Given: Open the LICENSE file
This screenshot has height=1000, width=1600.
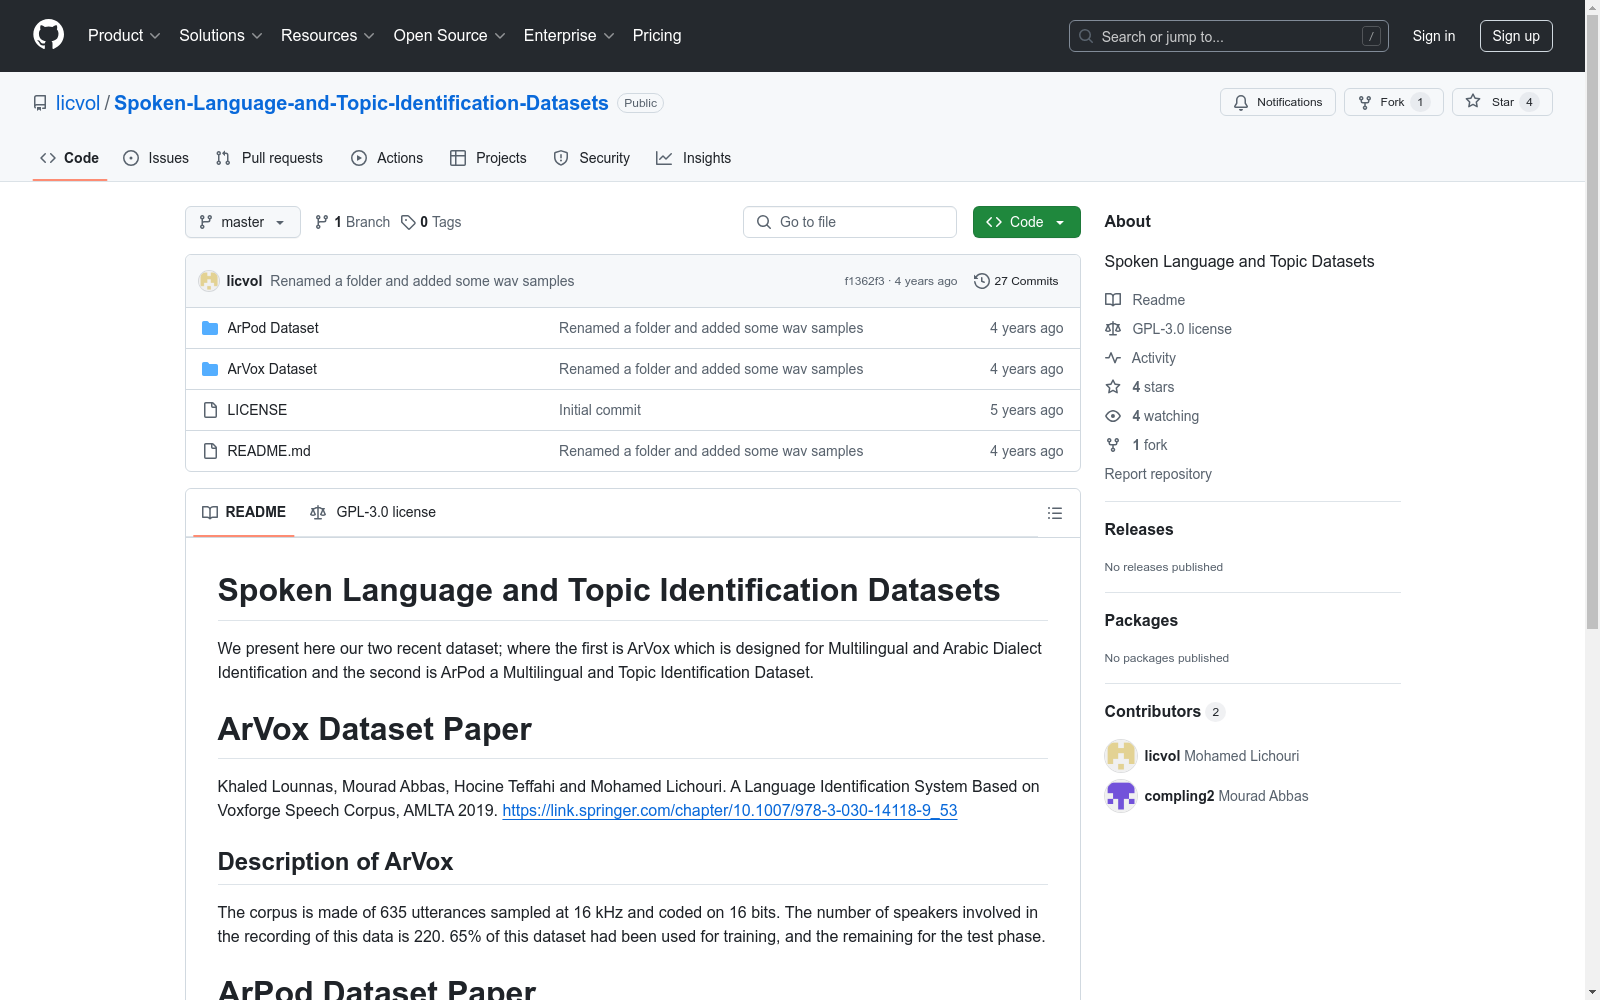Looking at the screenshot, I should pos(257,410).
